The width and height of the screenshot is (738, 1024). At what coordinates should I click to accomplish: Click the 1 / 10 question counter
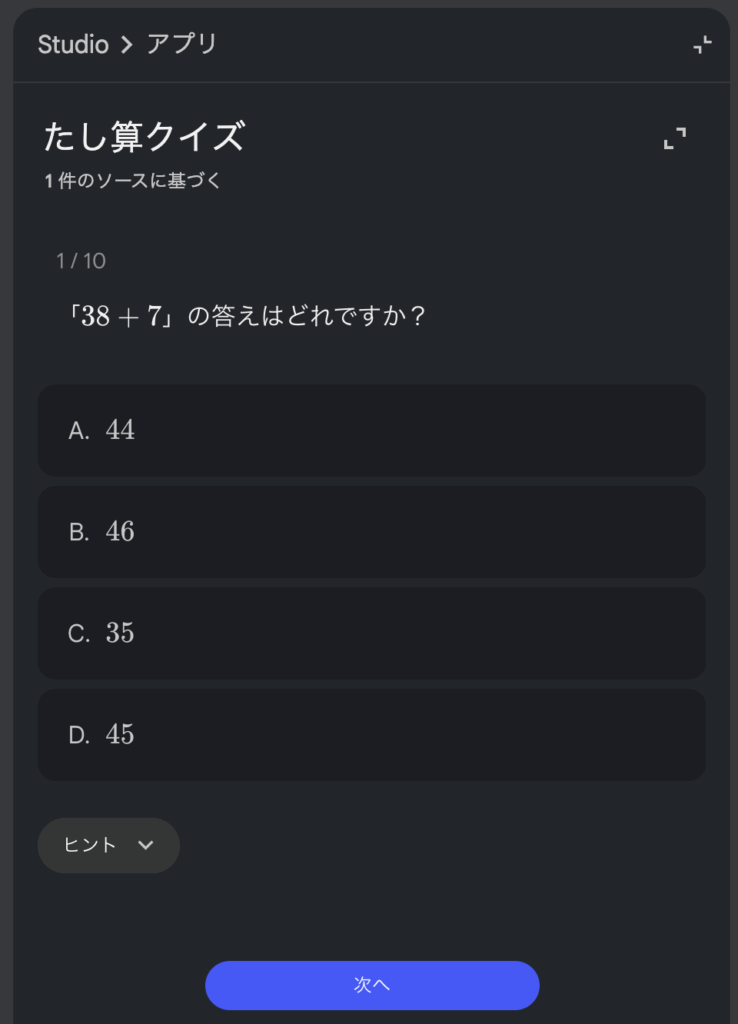coord(81,261)
